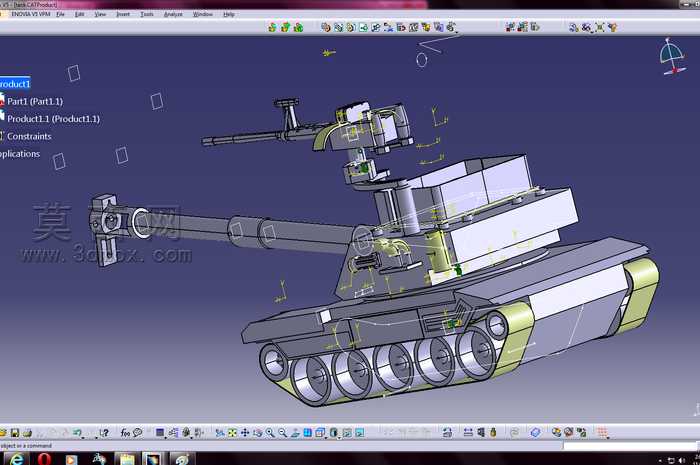This screenshot has width=700, height=465.
Task: Click the Manipulation icon in top toolbar
Action: [573, 28]
